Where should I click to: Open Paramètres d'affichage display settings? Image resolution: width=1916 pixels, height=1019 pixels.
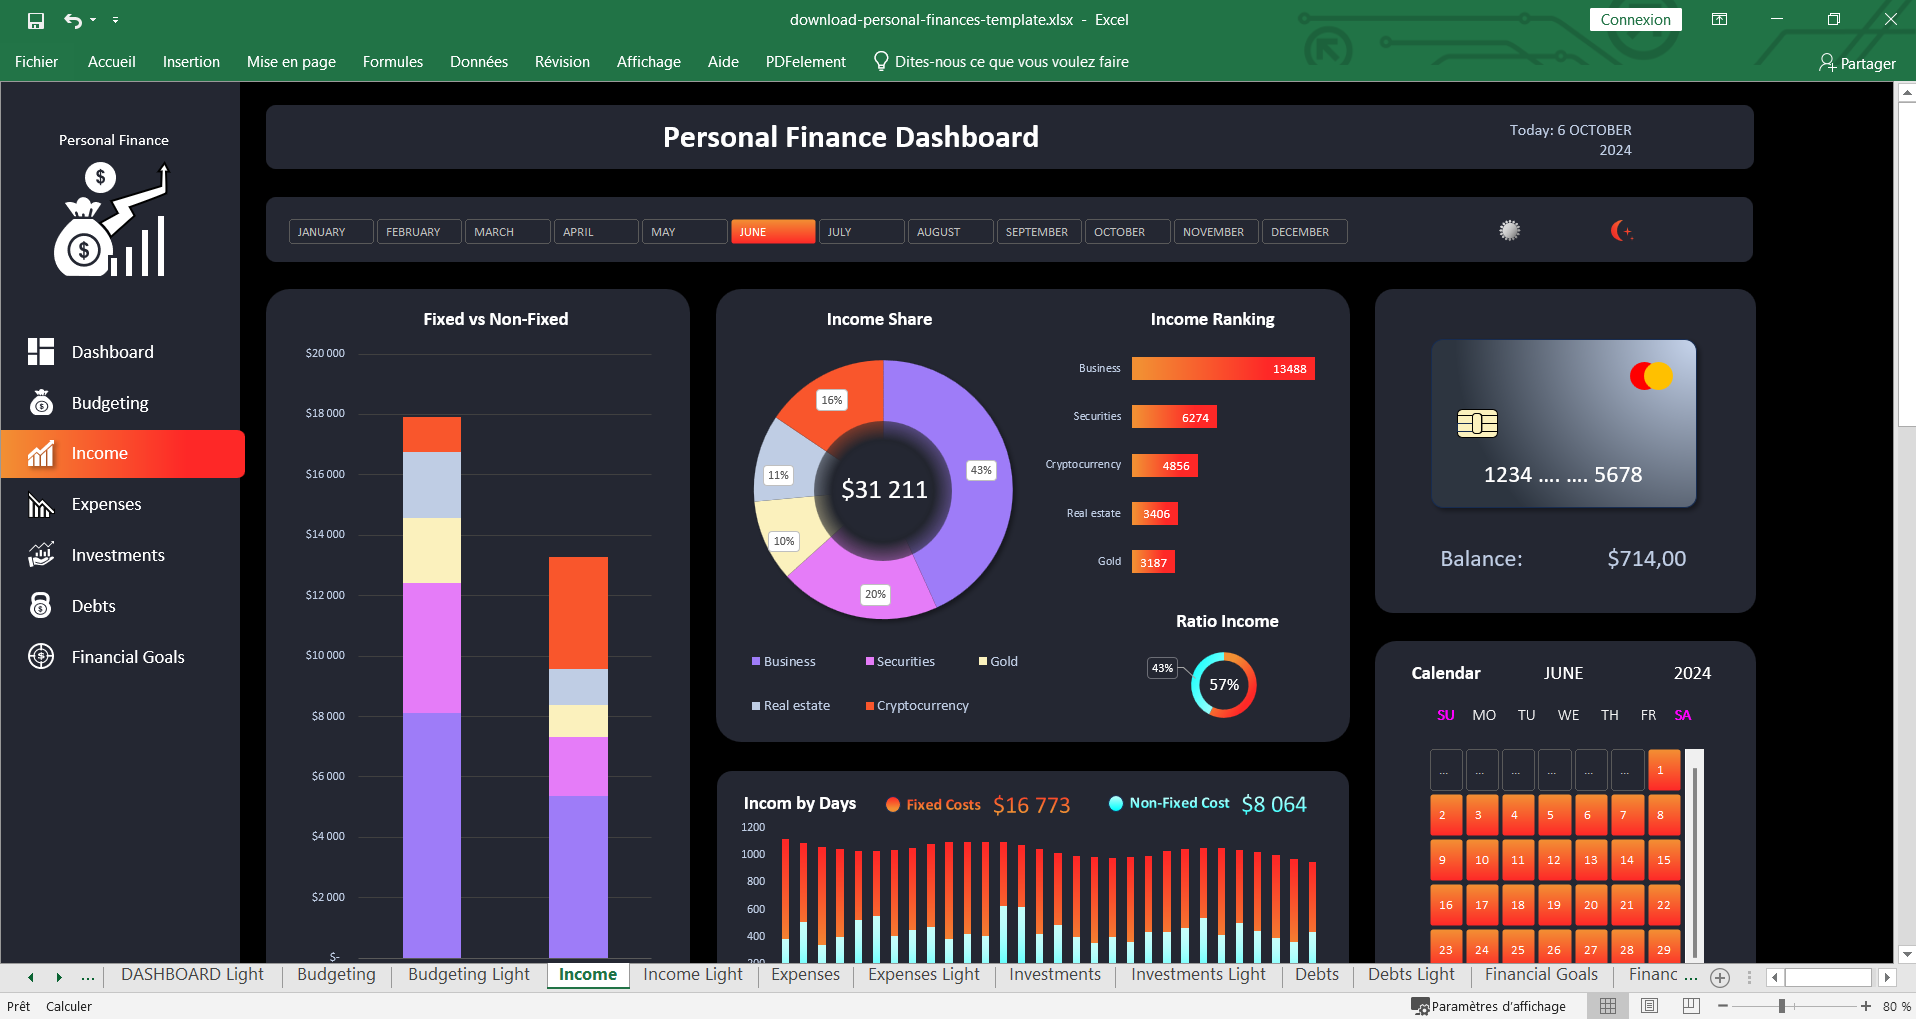pyautogui.click(x=1488, y=1006)
